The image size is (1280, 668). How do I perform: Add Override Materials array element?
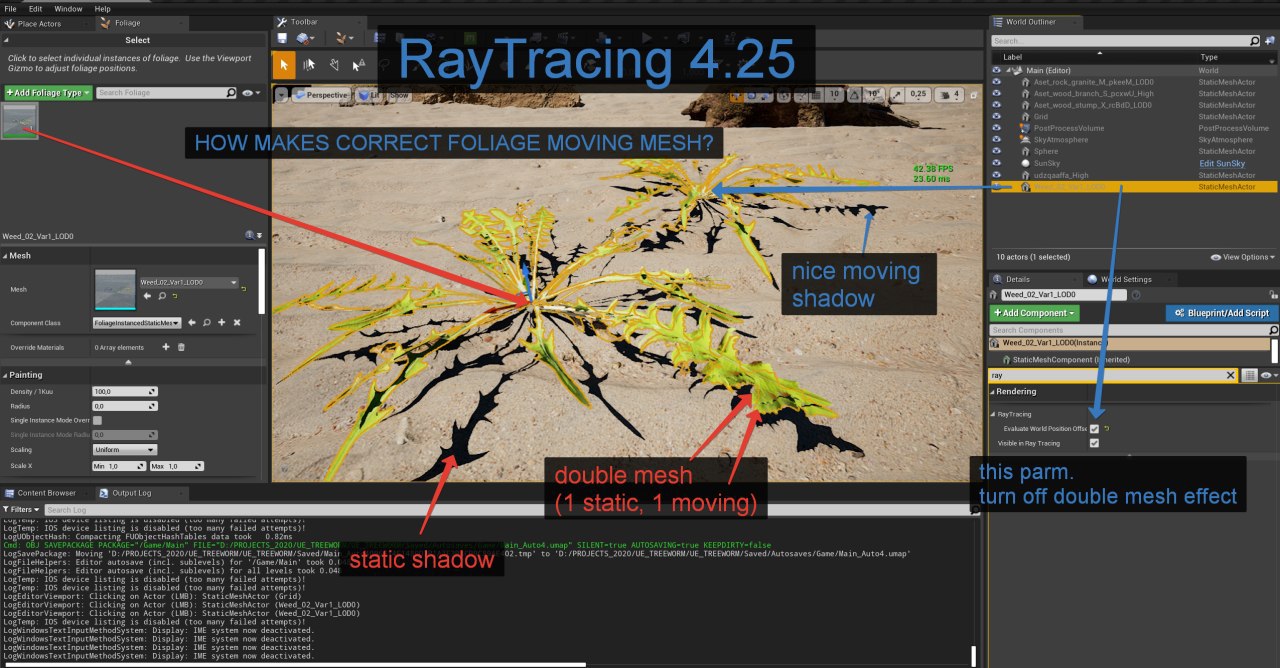166,347
